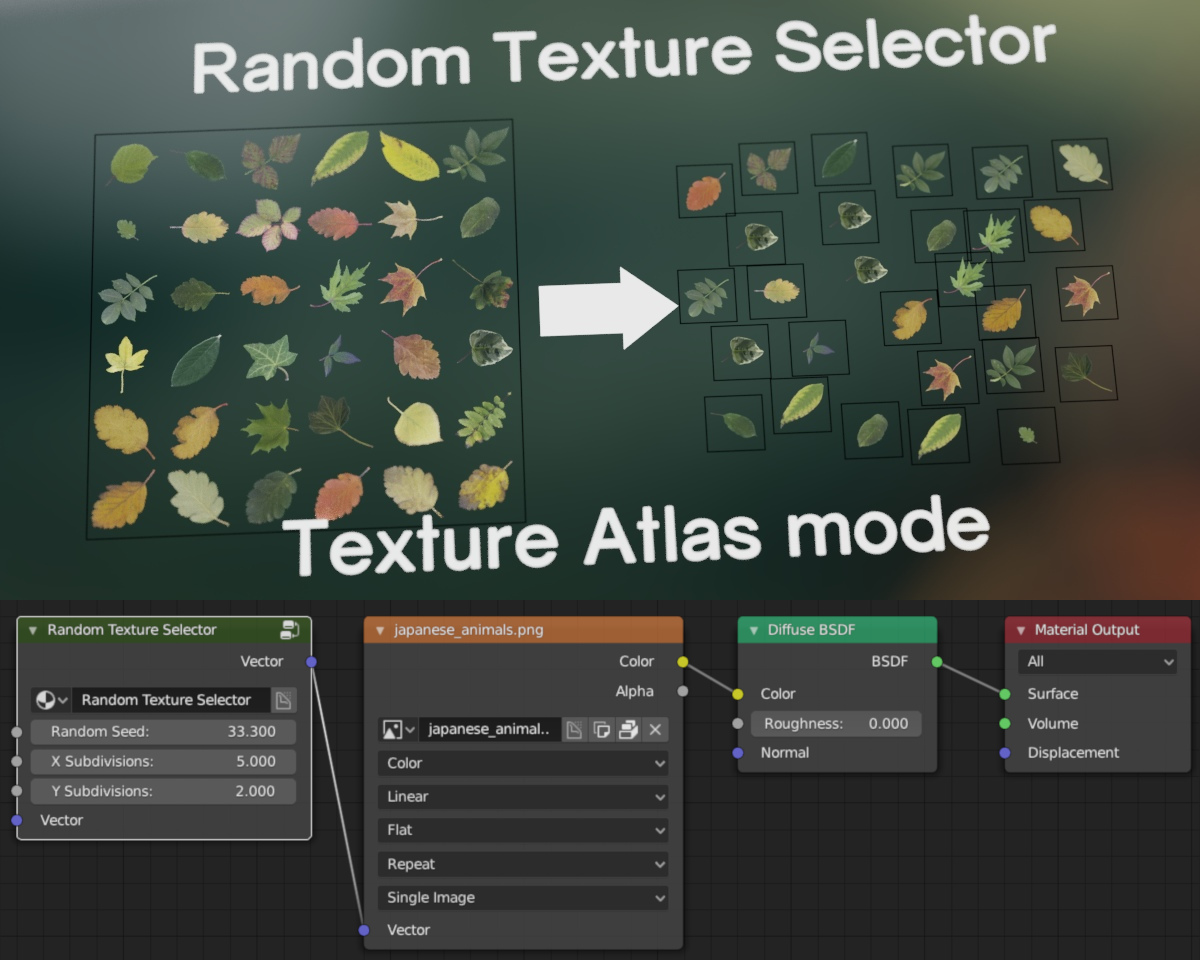Image resolution: width=1200 pixels, height=960 pixels.
Task: Click the japanese_animal.. image name field
Action: click(x=489, y=730)
